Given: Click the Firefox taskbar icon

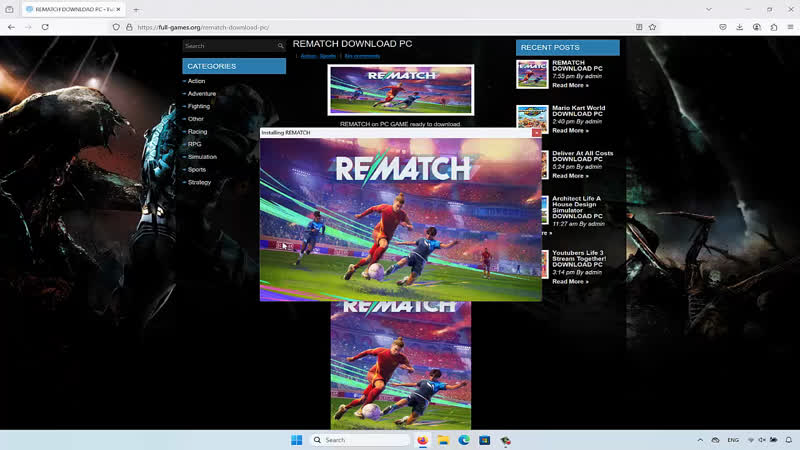Looking at the screenshot, I should pyautogui.click(x=422, y=440).
